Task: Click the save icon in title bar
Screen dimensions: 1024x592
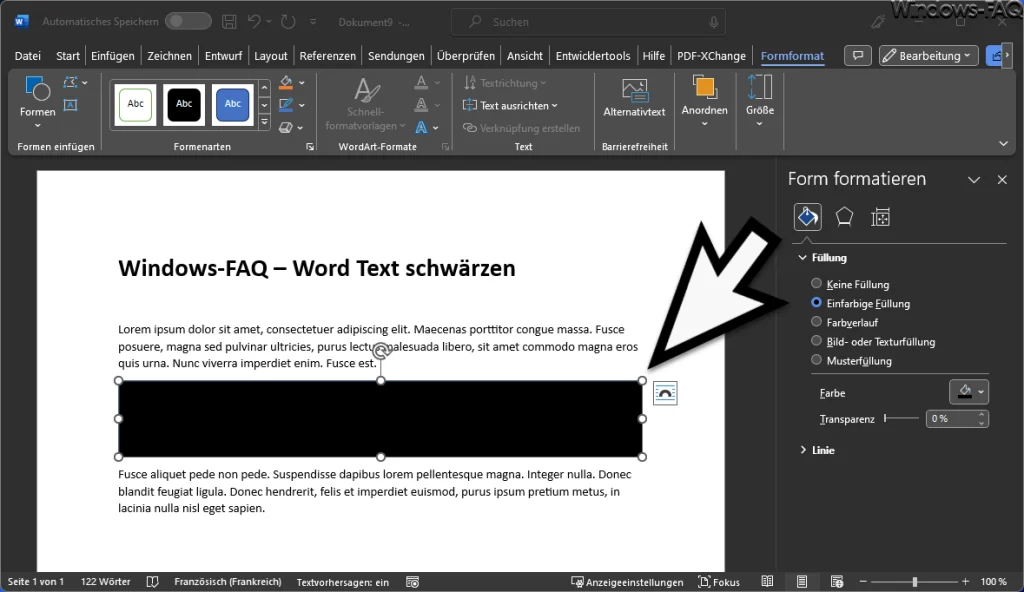Action: (229, 22)
